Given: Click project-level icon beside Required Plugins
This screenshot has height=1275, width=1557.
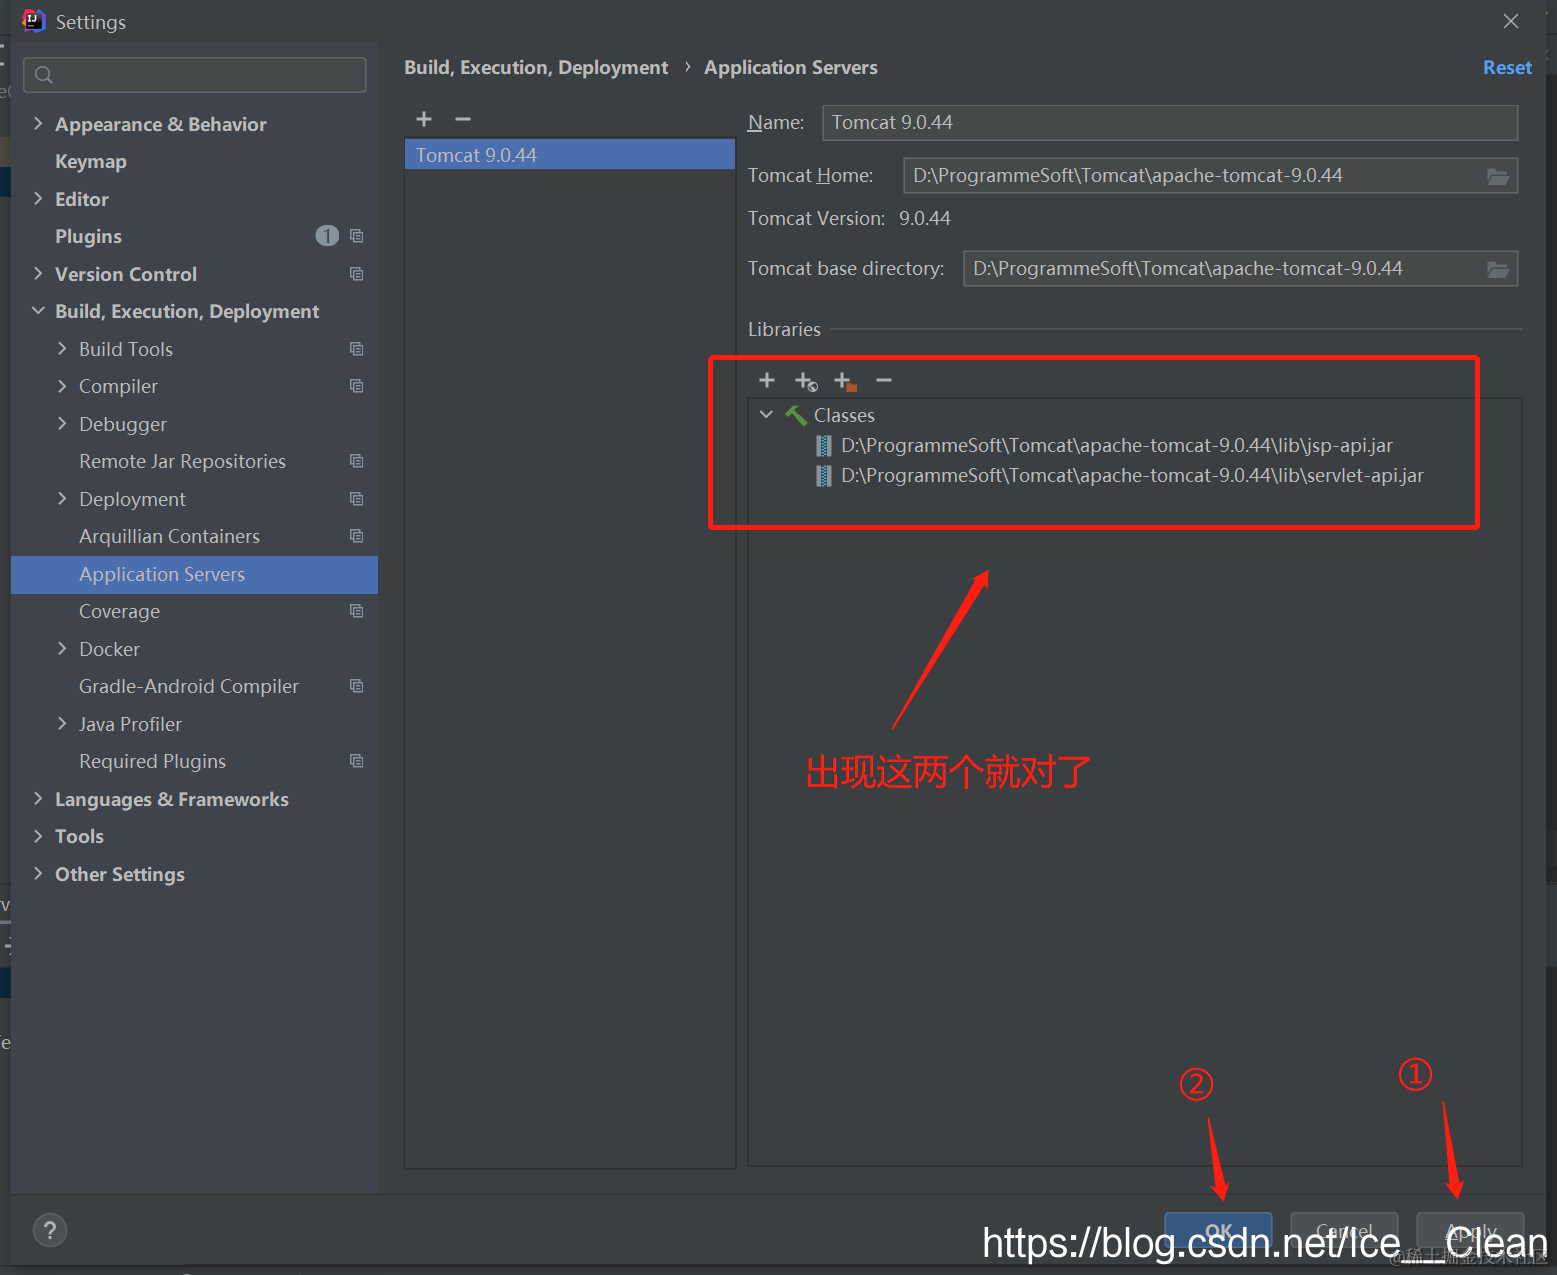Looking at the screenshot, I should tap(356, 761).
